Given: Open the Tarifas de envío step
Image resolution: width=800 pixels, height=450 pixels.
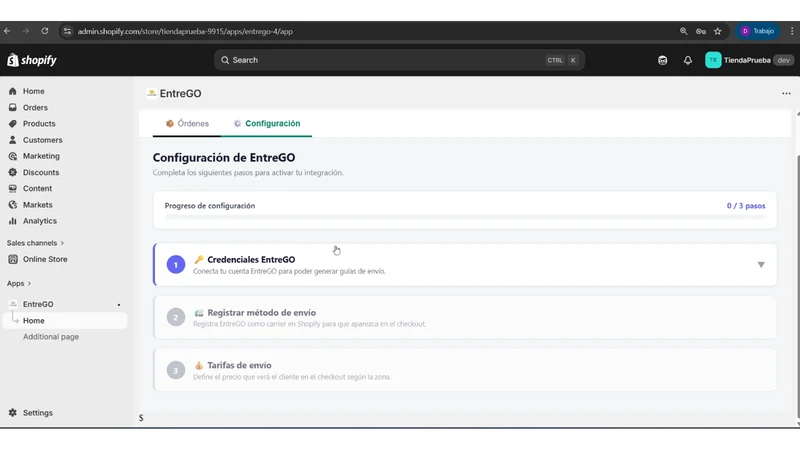Looking at the screenshot, I should (x=465, y=370).
